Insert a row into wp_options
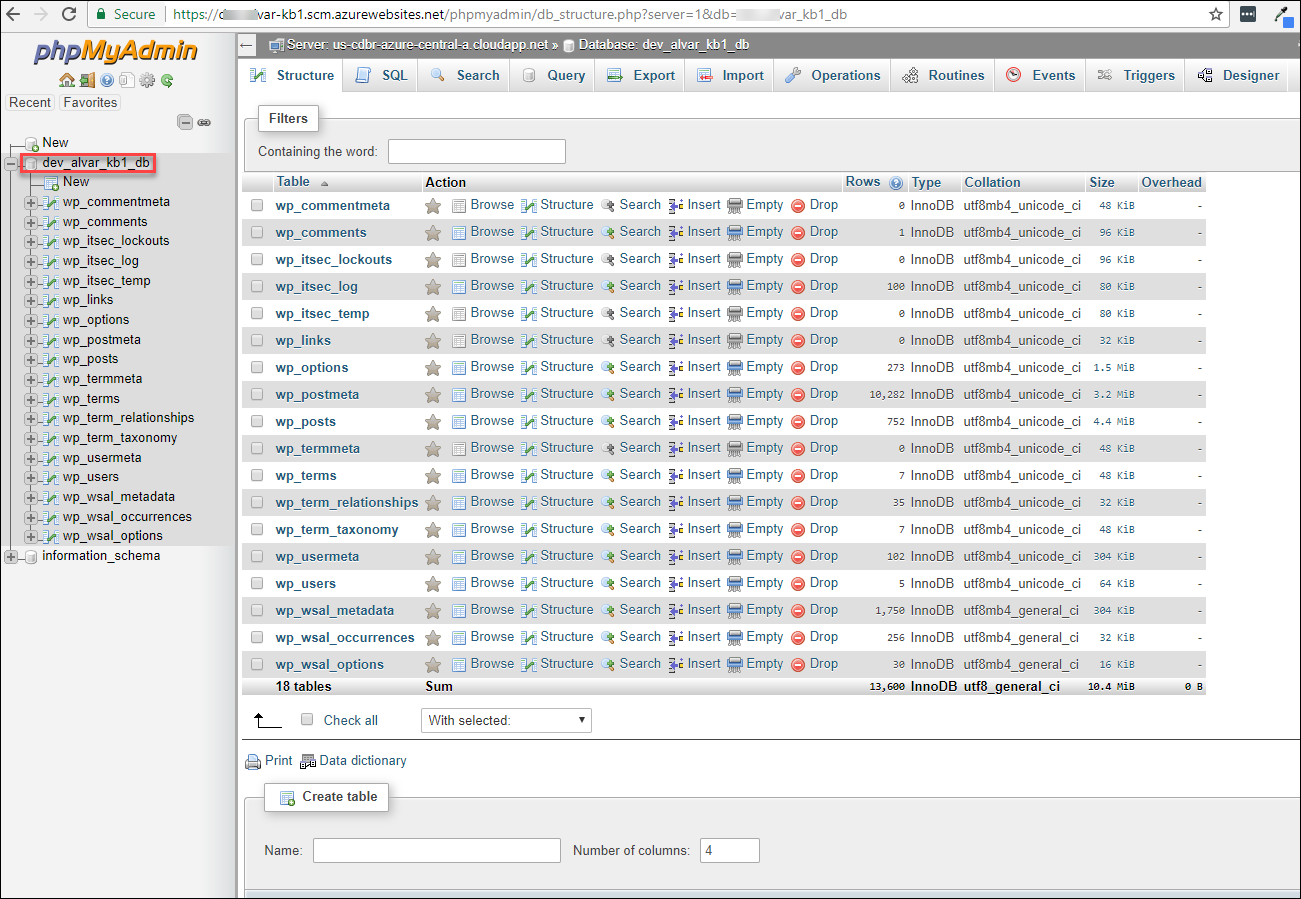The width and height of the screenshot is (1301, 899). (x=695, y=367)
